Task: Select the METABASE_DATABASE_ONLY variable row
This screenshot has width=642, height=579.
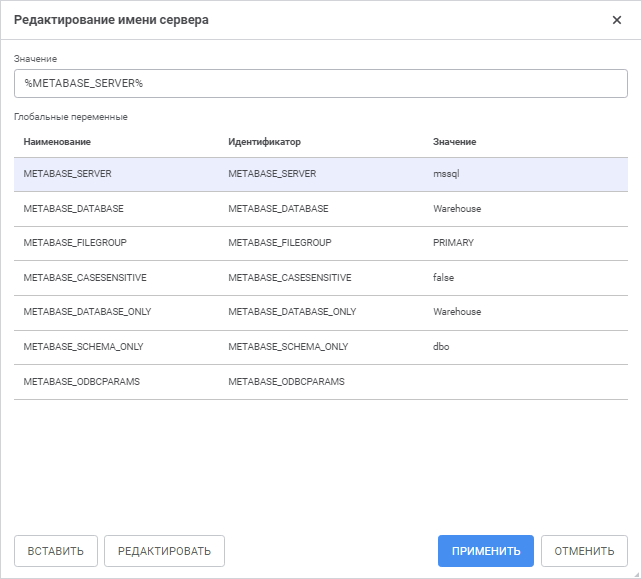Action: coord(88,312)
